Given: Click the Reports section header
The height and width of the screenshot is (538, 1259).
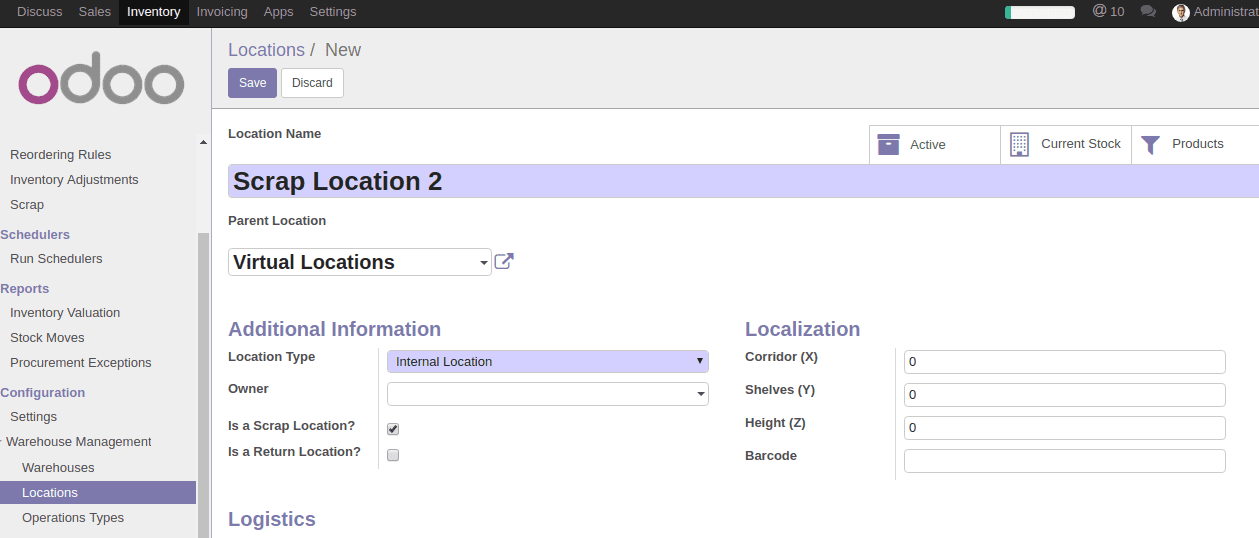Looking at the screenshot, I should click(25, 289).
